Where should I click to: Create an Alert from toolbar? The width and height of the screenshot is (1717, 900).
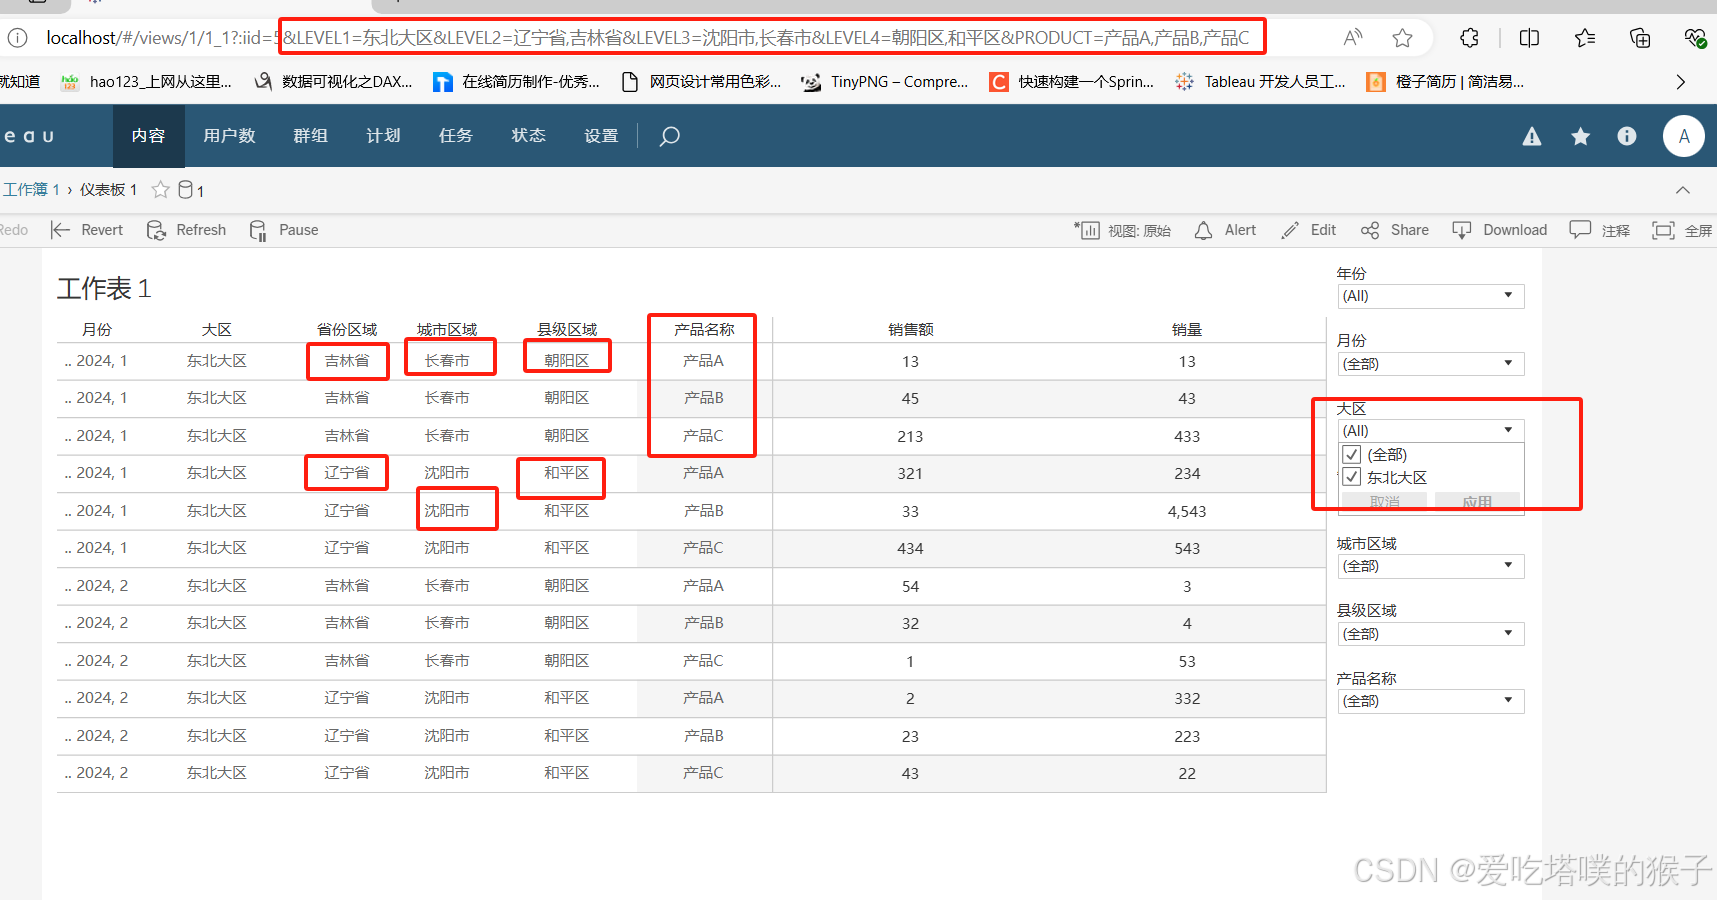[1225, 230]
